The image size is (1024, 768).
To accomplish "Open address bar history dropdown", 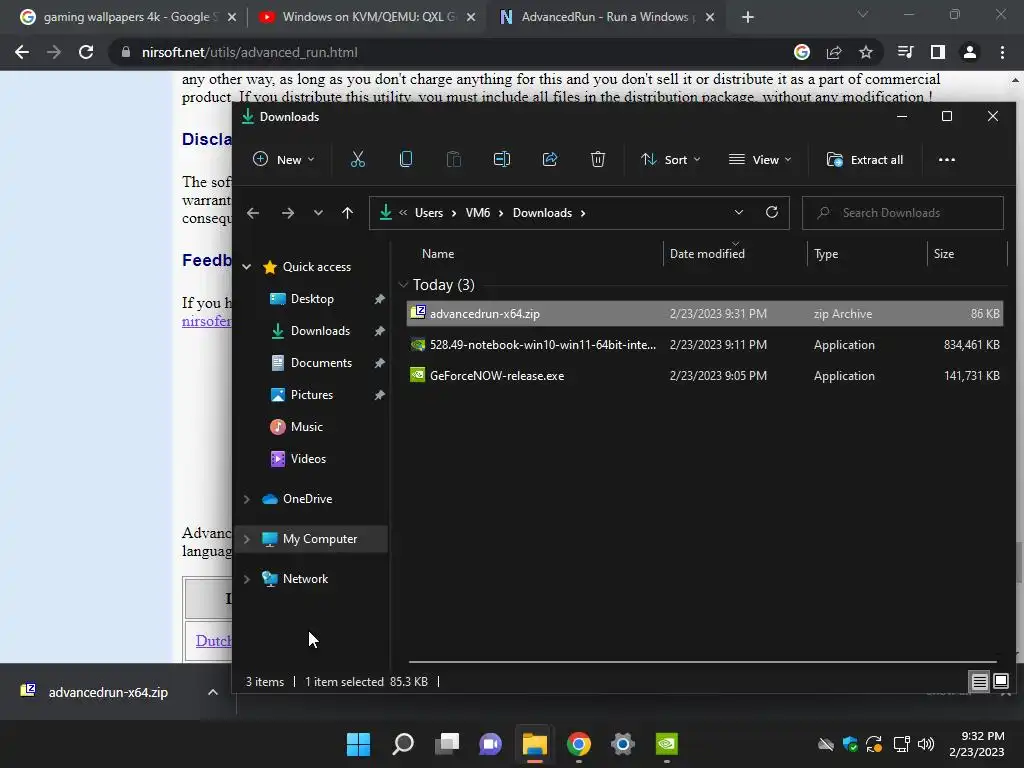I will click(x=739, y=212).
